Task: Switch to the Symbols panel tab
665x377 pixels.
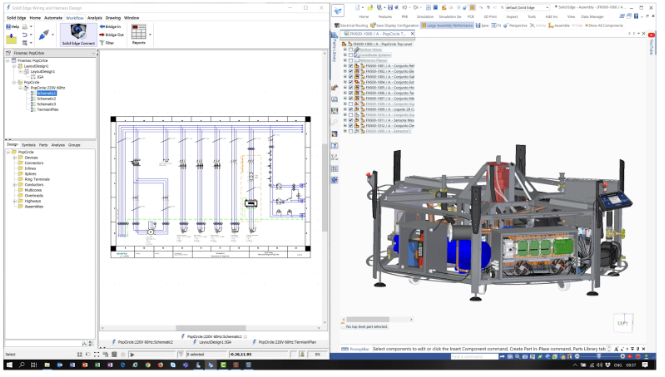Action: click(28, 145)
